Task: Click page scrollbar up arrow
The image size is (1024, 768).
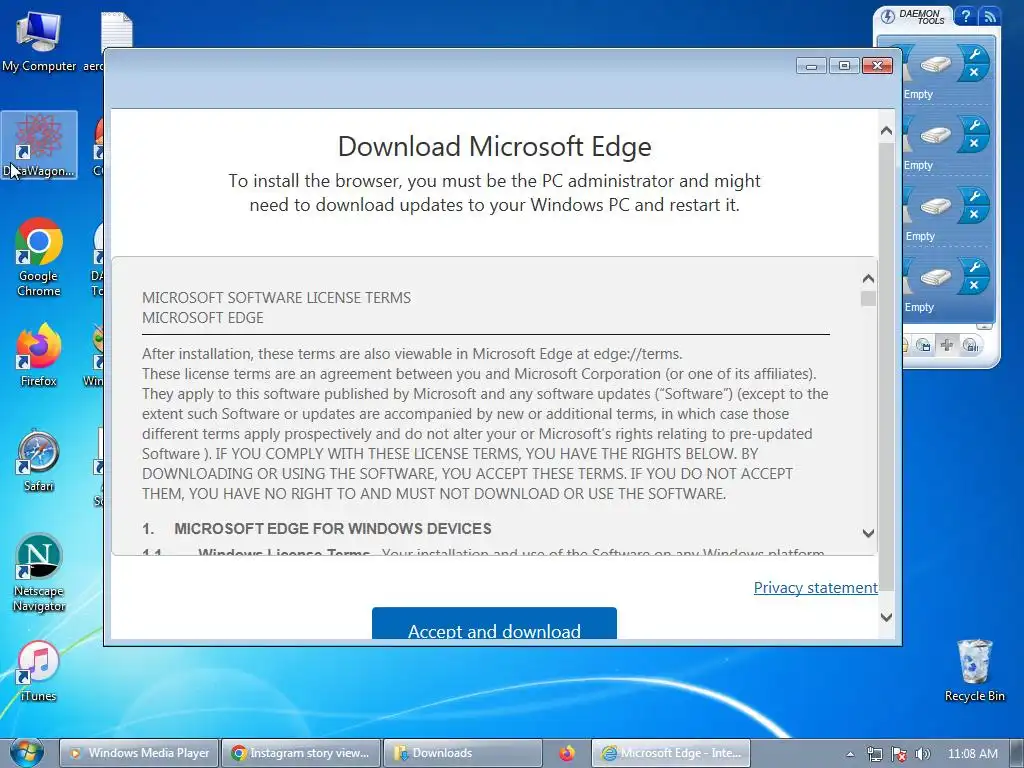Action: 886,131
